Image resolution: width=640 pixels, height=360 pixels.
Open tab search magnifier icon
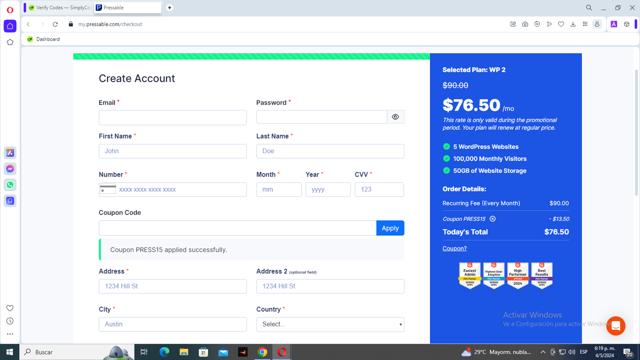click(x=589, y=8)
